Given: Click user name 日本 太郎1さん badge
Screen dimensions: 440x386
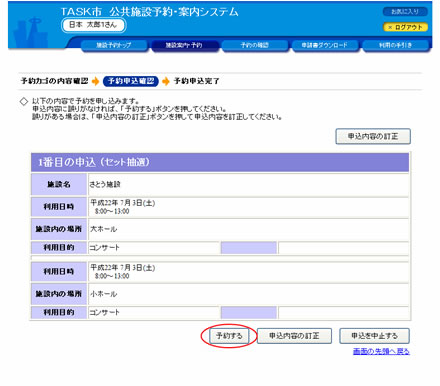Looking at the screenshot, I should pos(93,25).
